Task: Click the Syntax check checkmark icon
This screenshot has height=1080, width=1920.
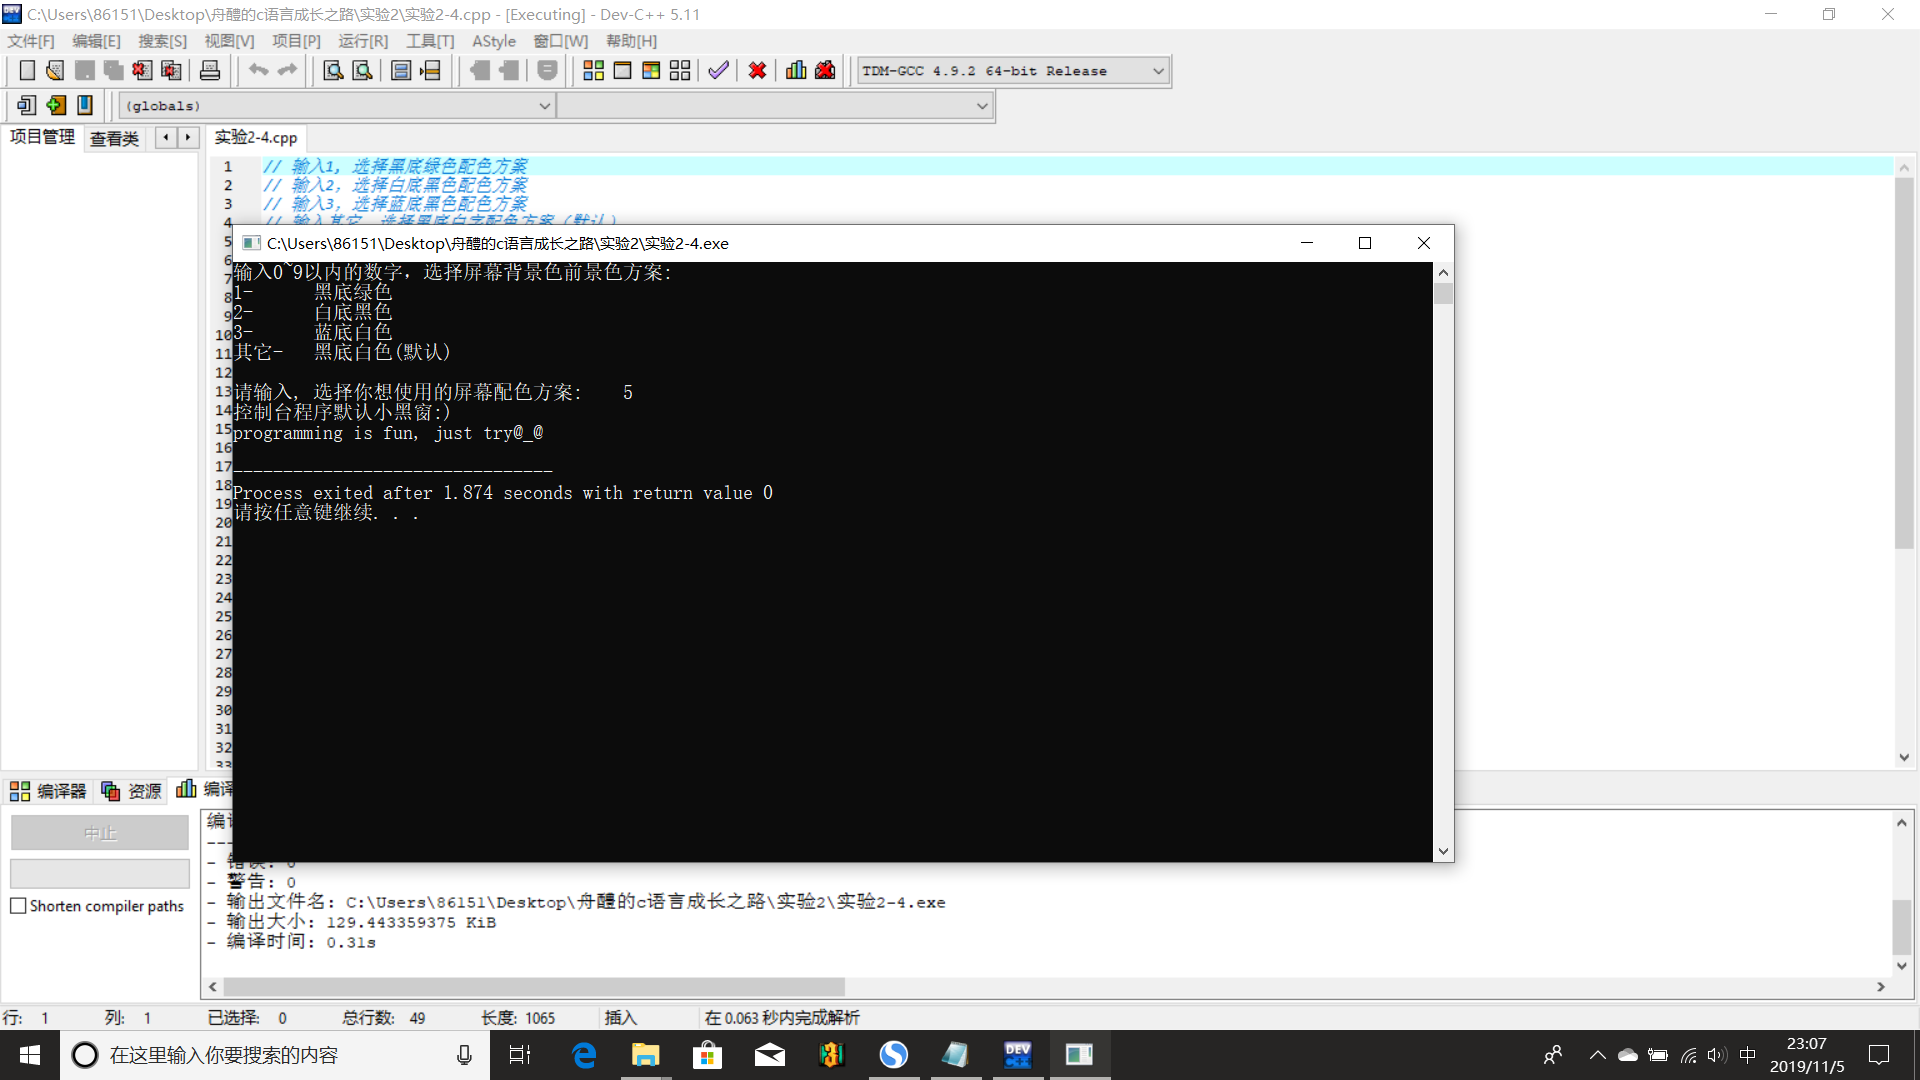Action: 718,71
